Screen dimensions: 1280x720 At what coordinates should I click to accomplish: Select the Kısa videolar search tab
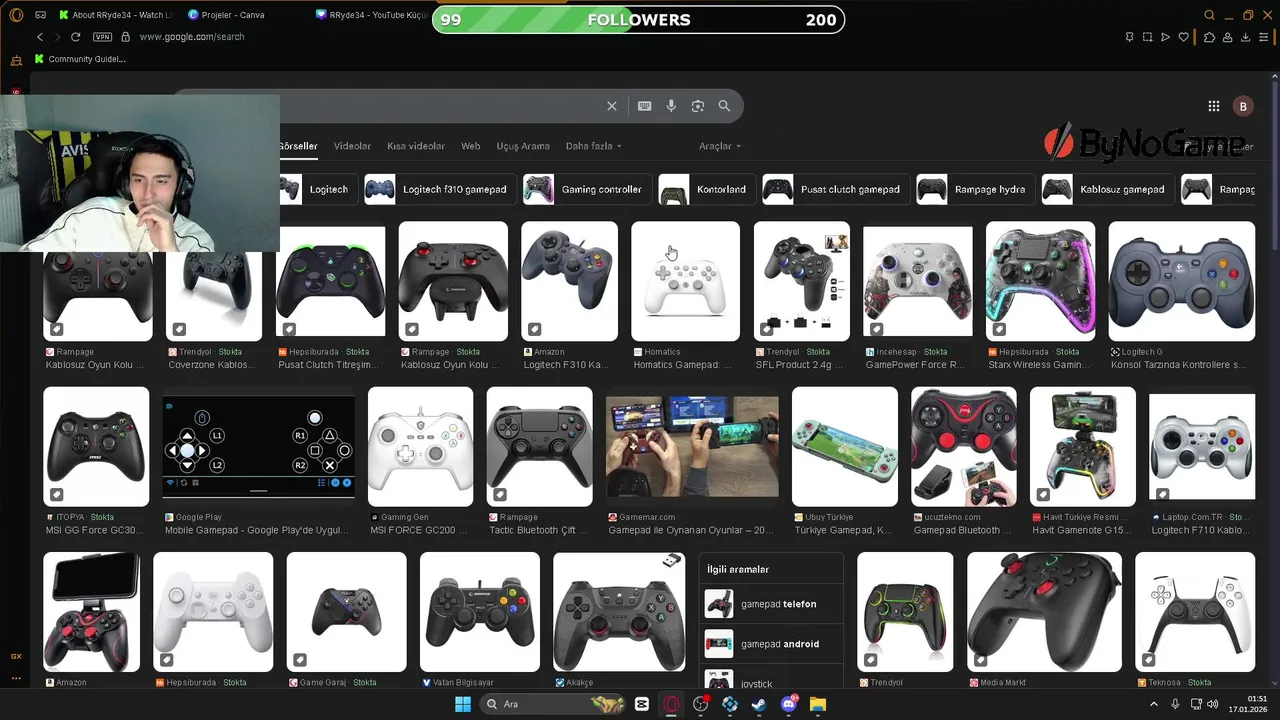point(416,146)
